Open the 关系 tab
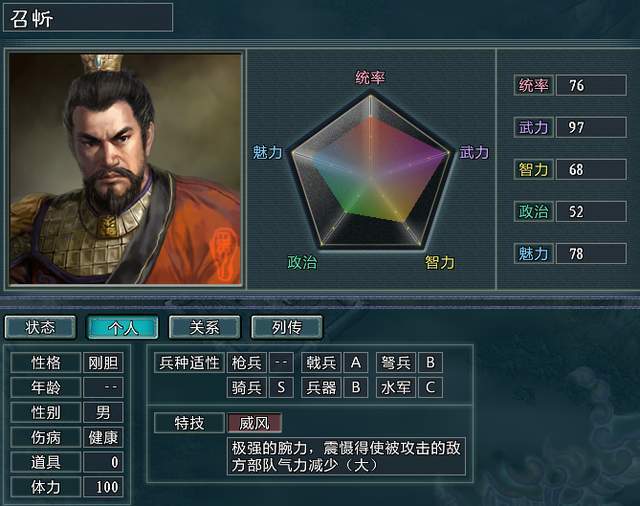640x506 pixels. 204,327
